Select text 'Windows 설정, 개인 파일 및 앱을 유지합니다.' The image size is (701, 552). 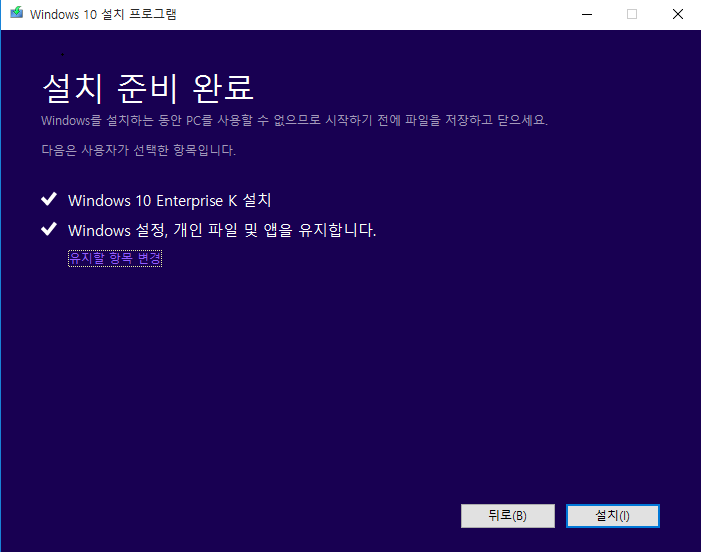[x=222, y=230]
